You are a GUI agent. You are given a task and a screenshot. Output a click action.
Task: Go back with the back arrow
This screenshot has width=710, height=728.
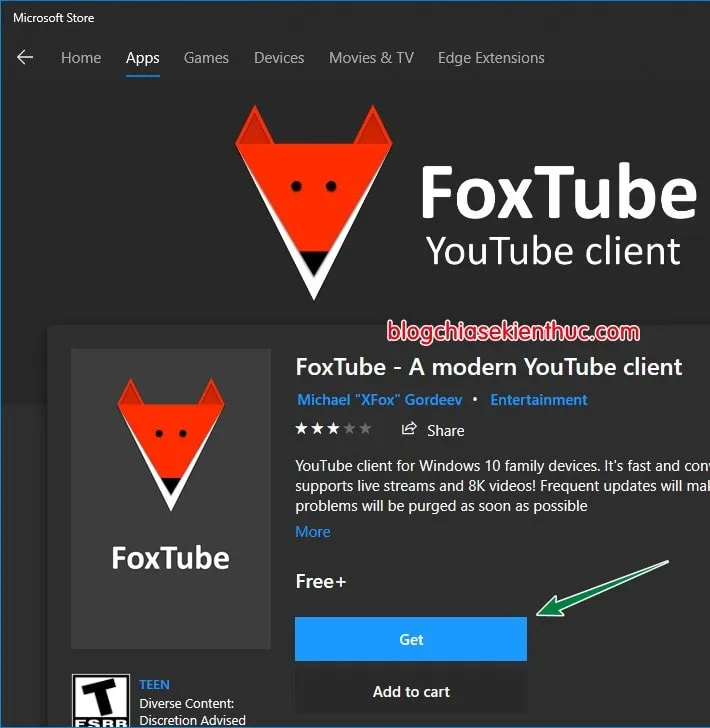[25, 58]
